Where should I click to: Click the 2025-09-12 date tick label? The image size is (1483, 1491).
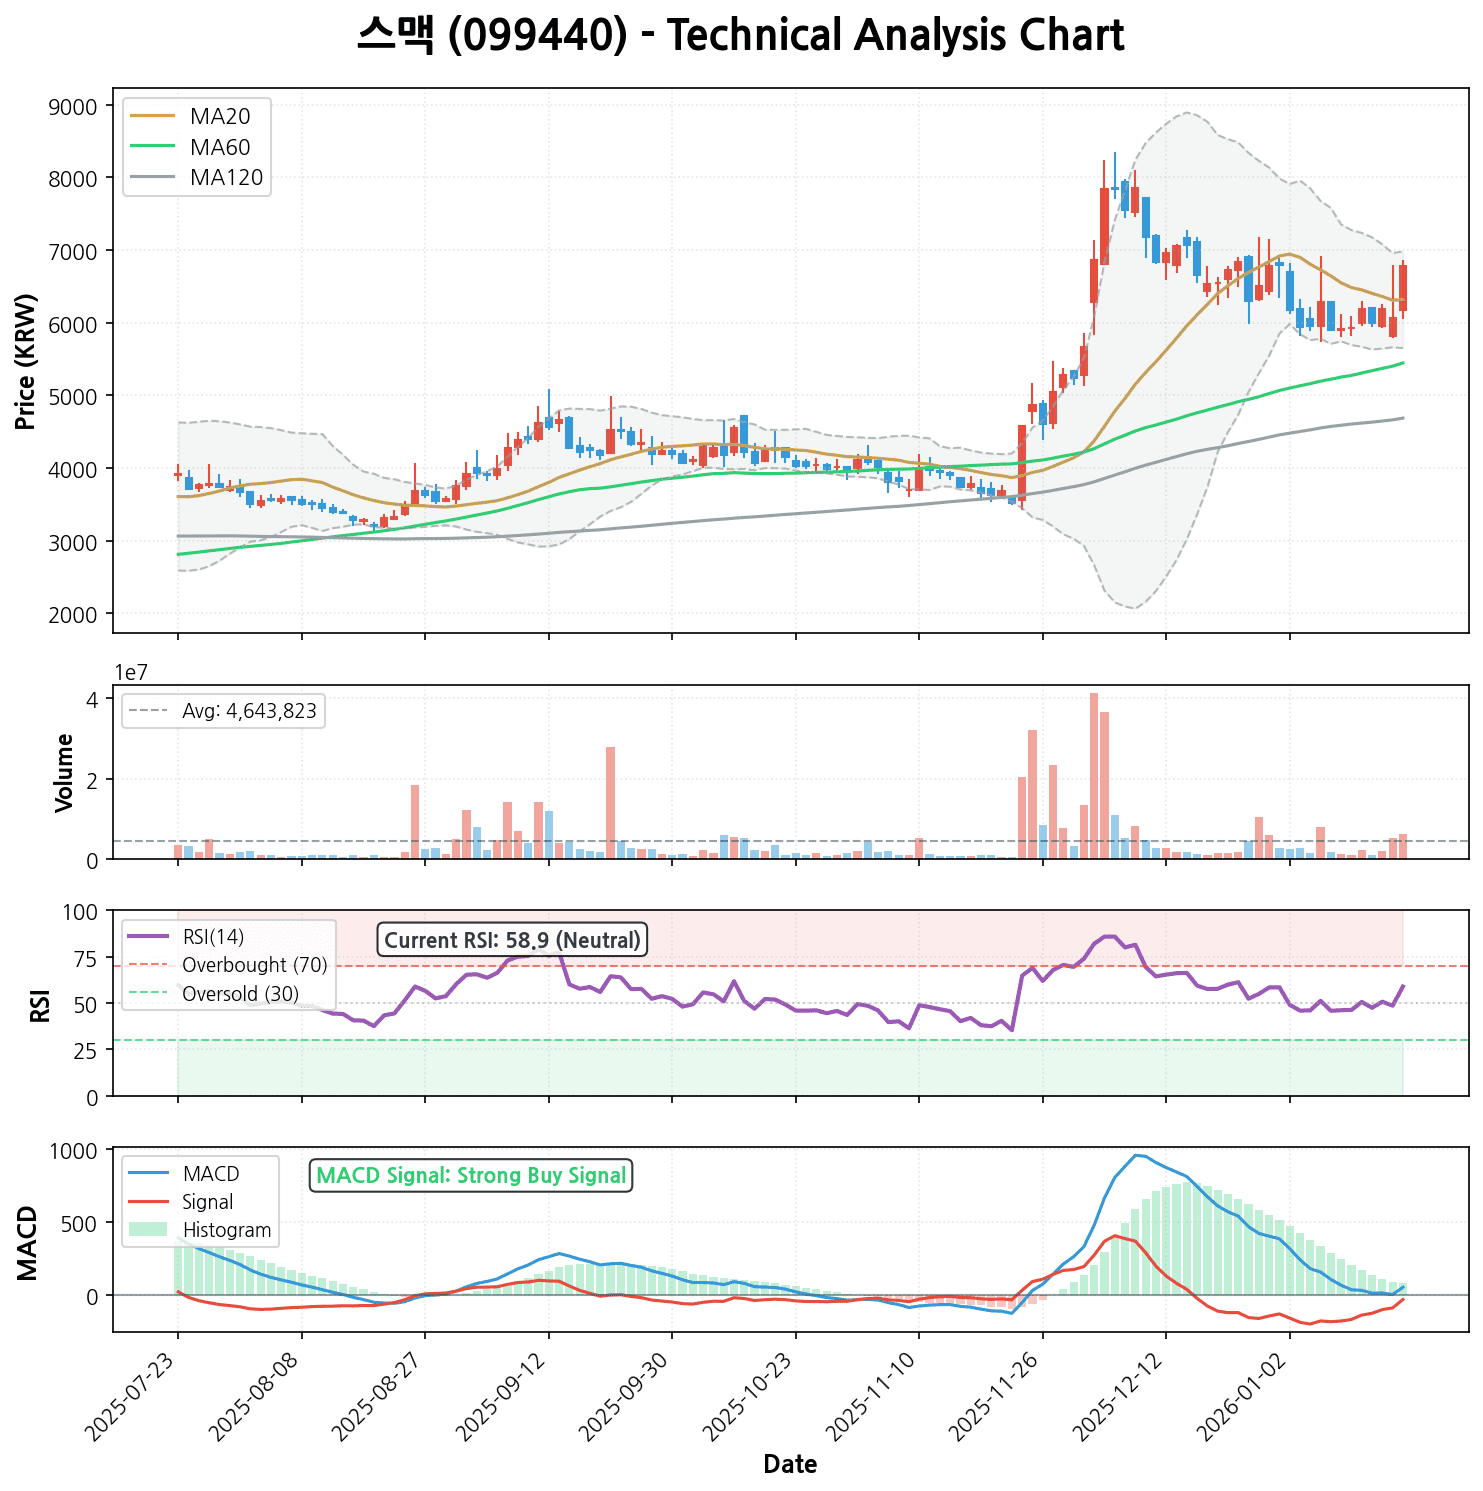point(506,1393)
